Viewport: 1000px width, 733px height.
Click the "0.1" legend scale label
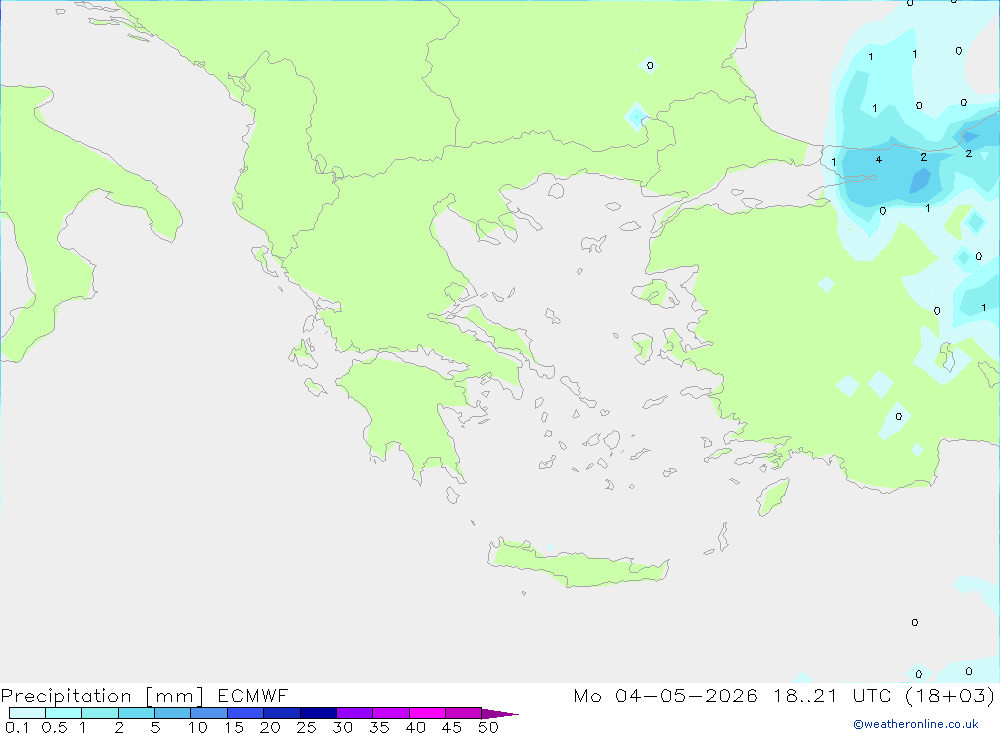[17, 727]
